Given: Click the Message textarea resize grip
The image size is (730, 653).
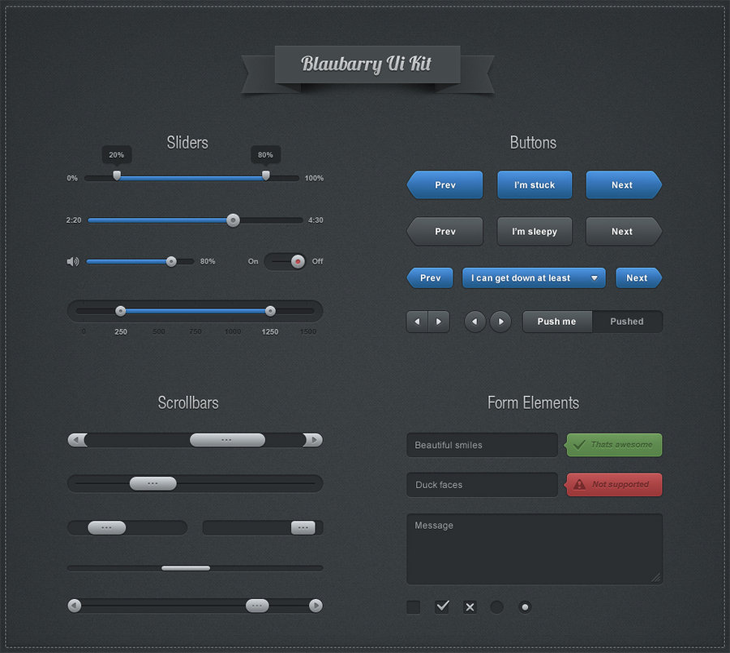Looking at the screenshot, I should coord(656,578).
